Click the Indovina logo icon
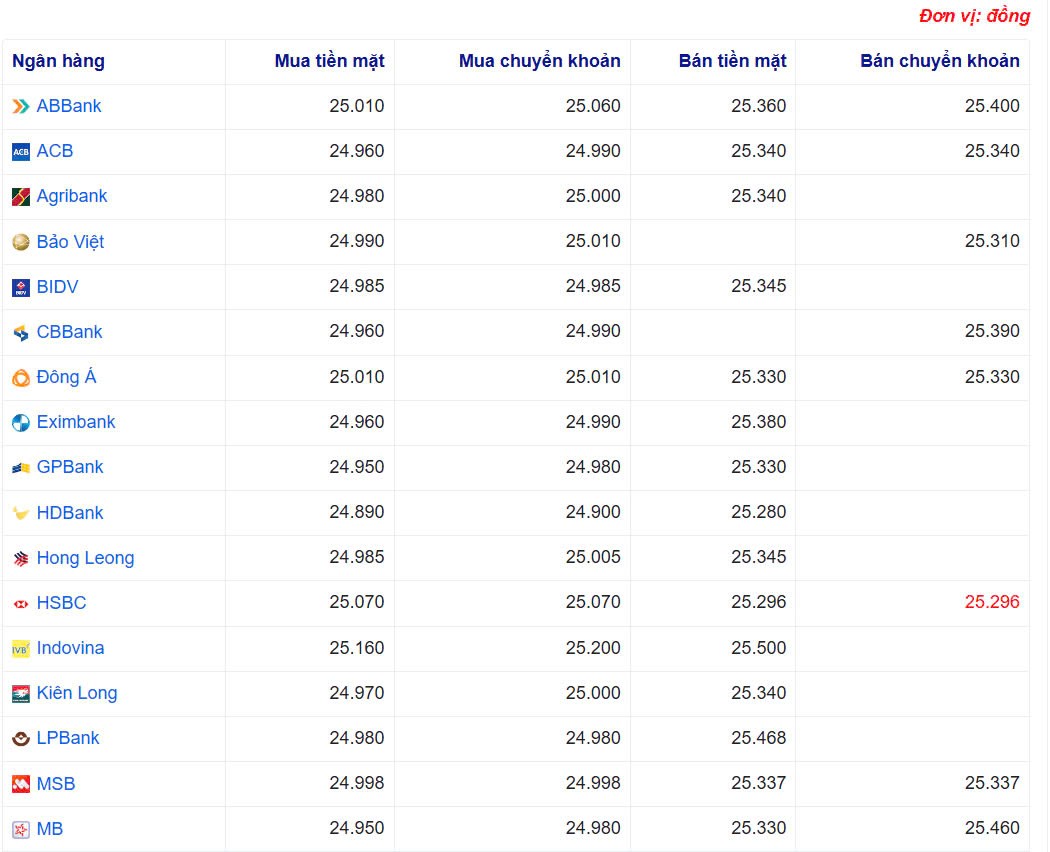Screen dimensions: 1050x852 pyautogui.click(x=21, y=649)
